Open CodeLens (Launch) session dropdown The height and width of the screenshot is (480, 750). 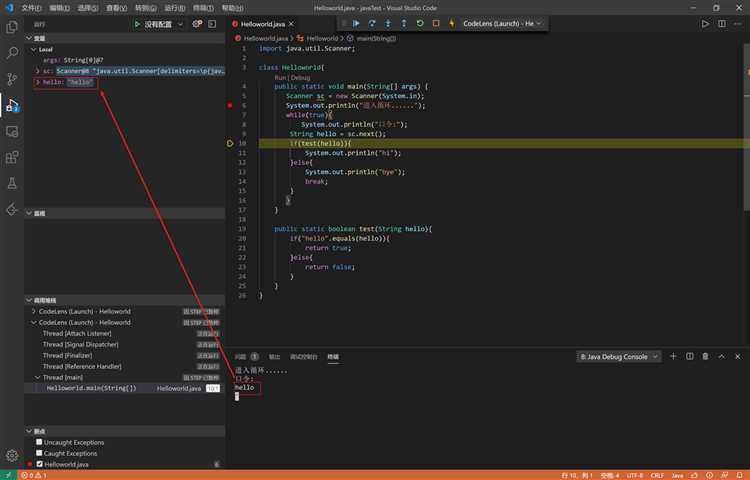(502, 23)
